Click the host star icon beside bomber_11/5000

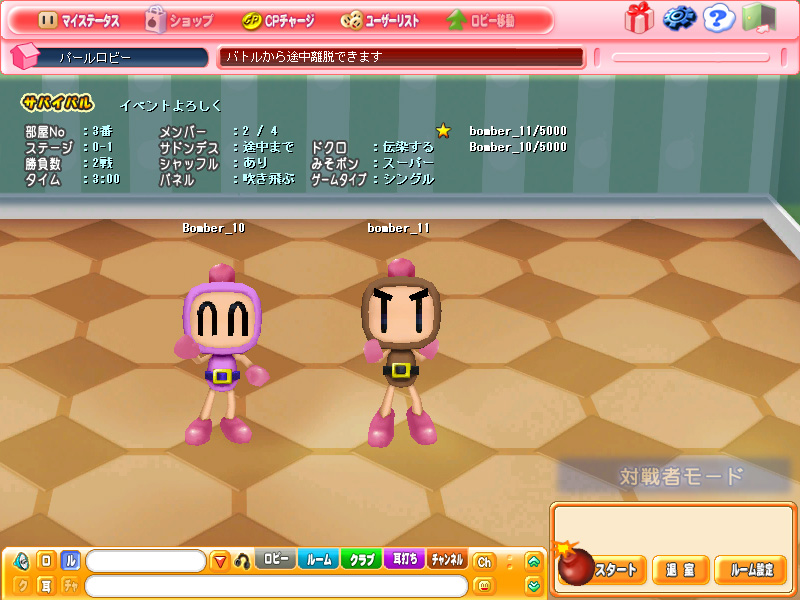(443, 131)
